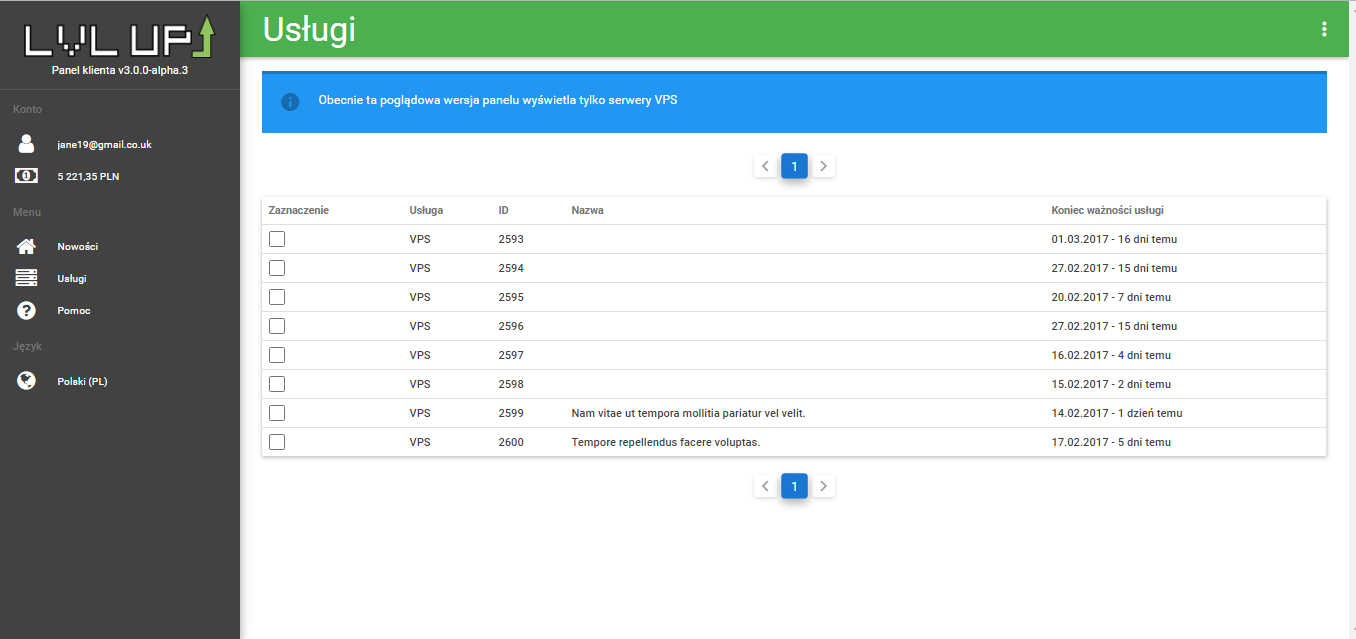Open the Pomoc menu entry
The height and width of the screenshot is (639, 1356).
click(74, 310)
